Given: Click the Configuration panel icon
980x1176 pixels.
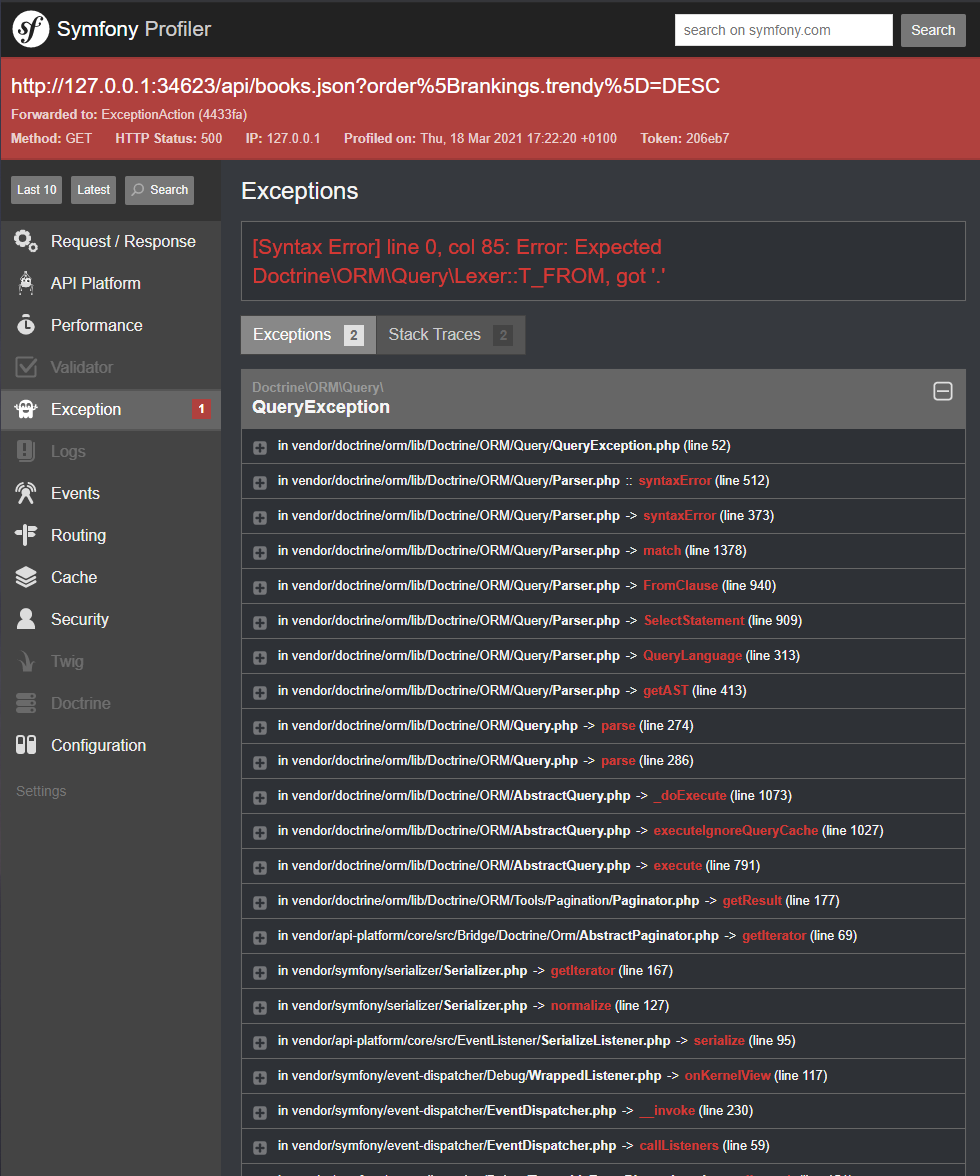Looking at the screenshot, I should point(25,745).
